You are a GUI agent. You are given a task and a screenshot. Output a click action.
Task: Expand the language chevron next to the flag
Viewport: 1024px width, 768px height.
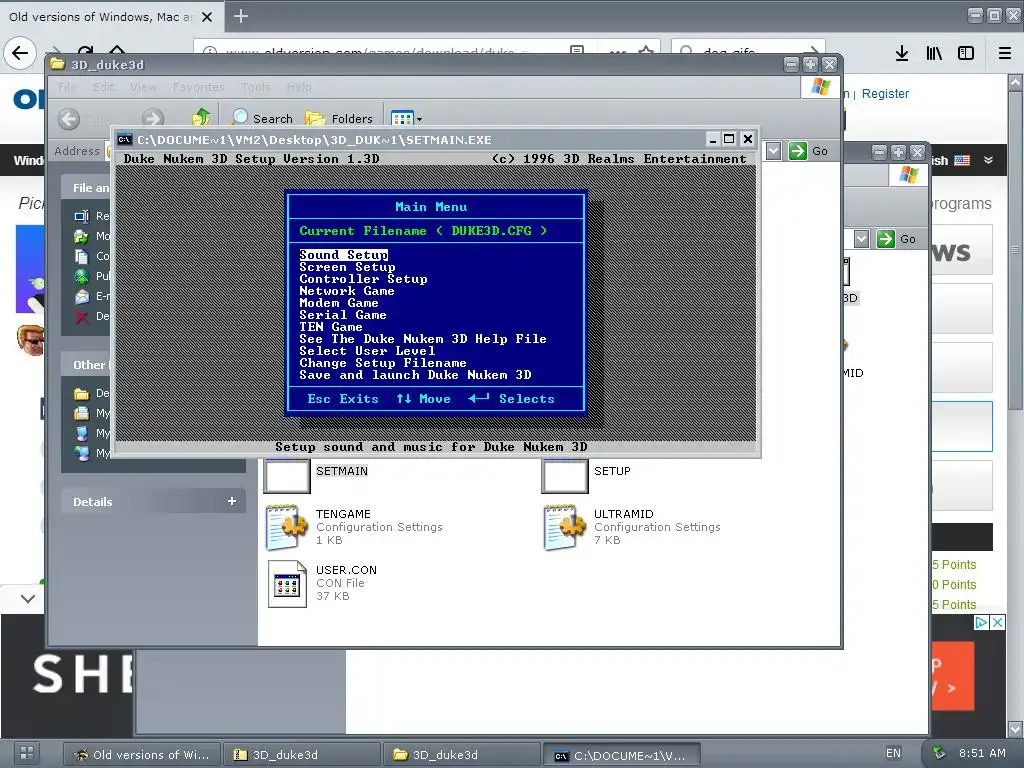click(x=988, y=160)
